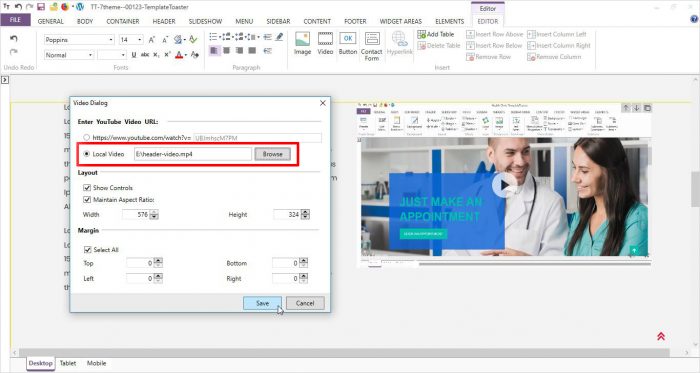Justify paragraph text

(x=252, y=50)
